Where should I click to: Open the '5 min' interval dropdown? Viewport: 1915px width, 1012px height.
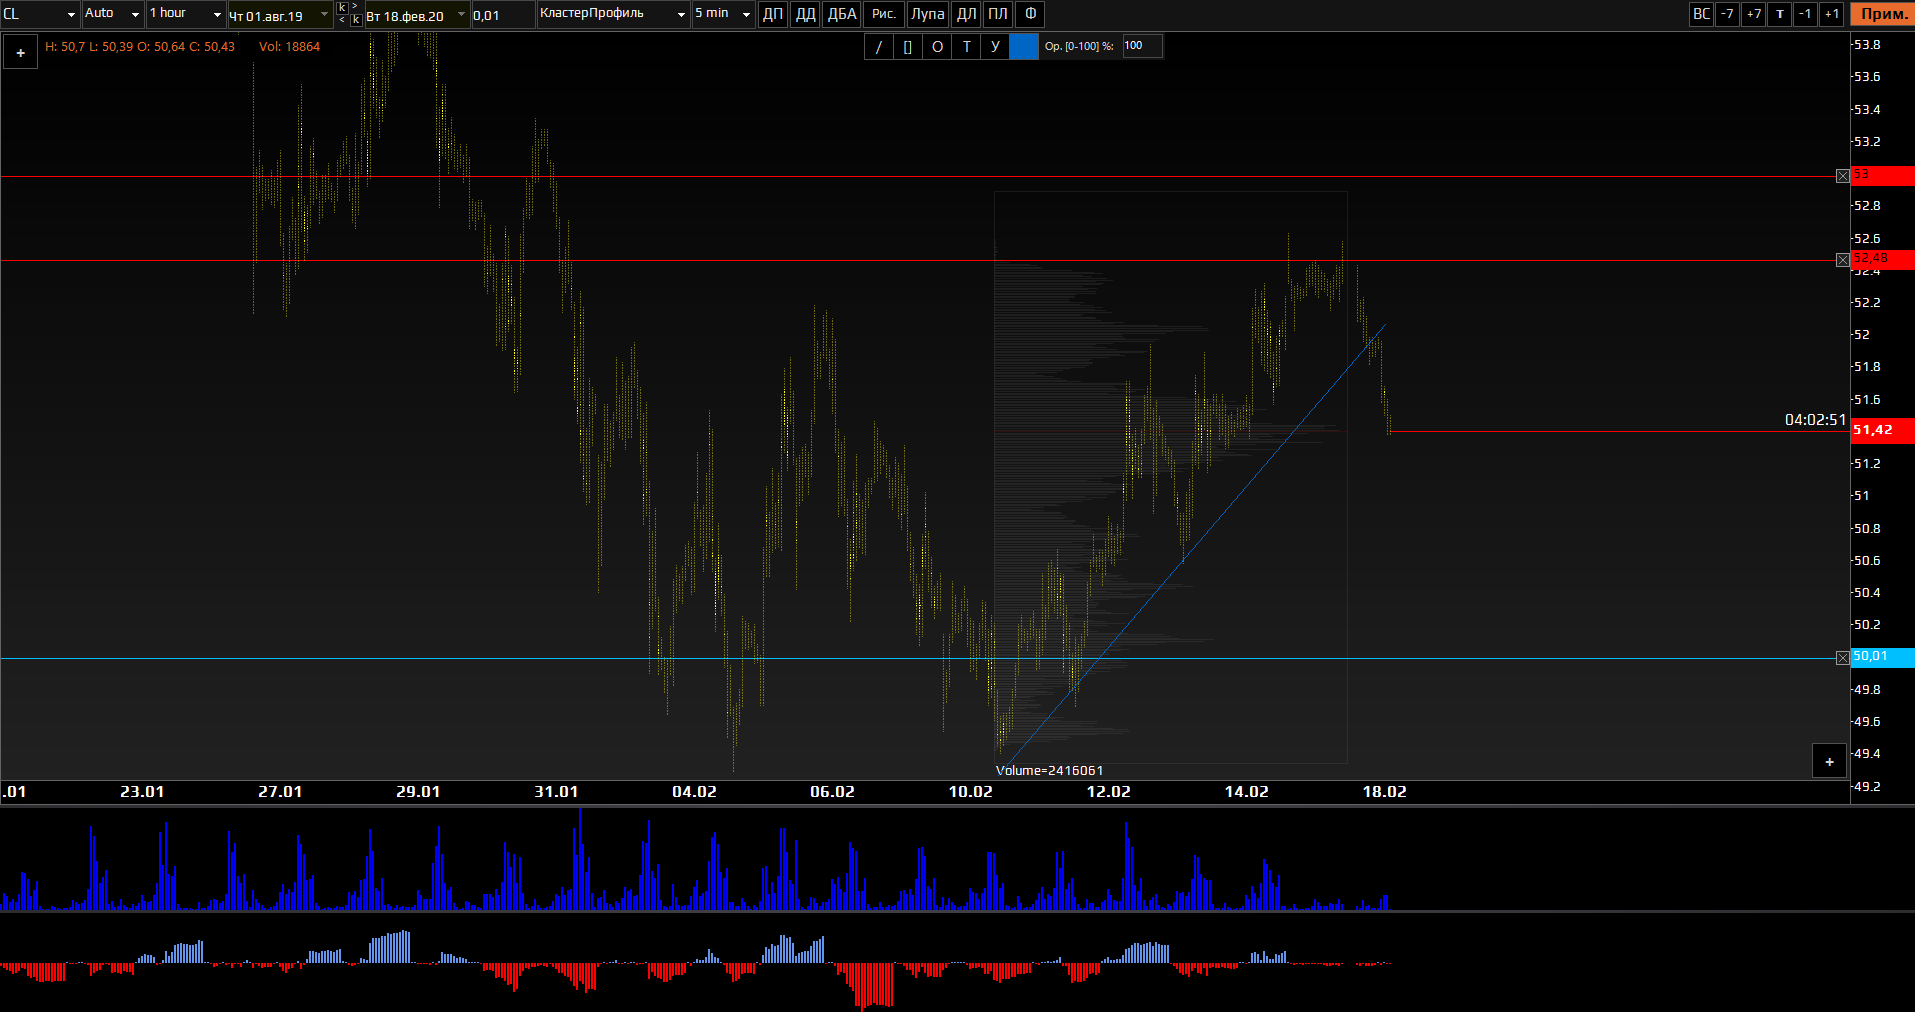tap(746, 14)
